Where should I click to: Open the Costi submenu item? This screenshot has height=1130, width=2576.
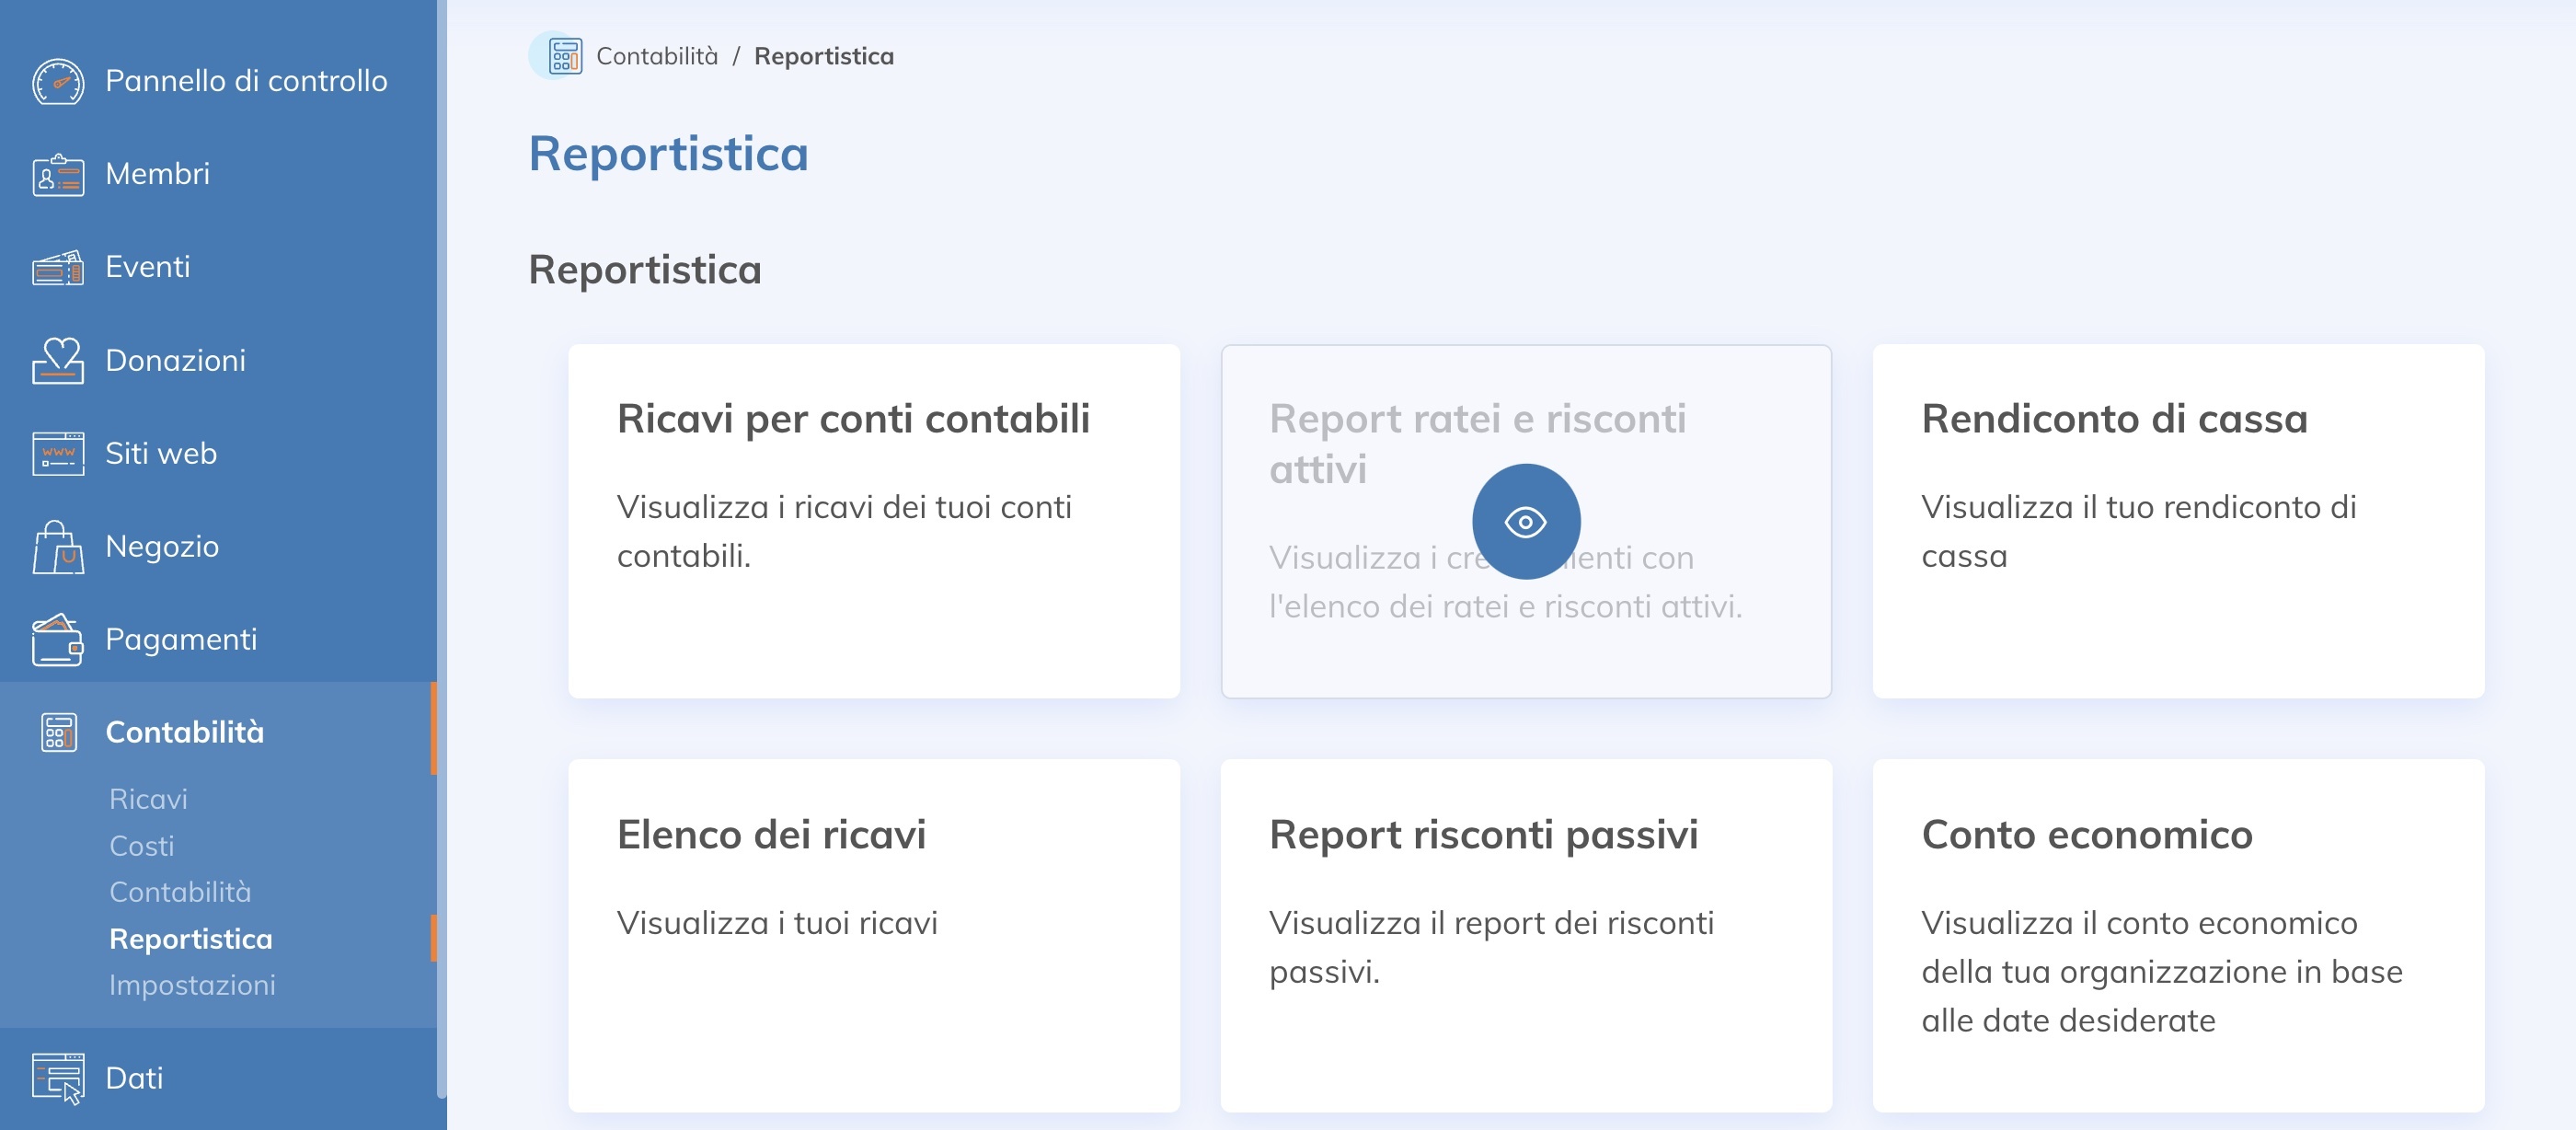[141, 846]
